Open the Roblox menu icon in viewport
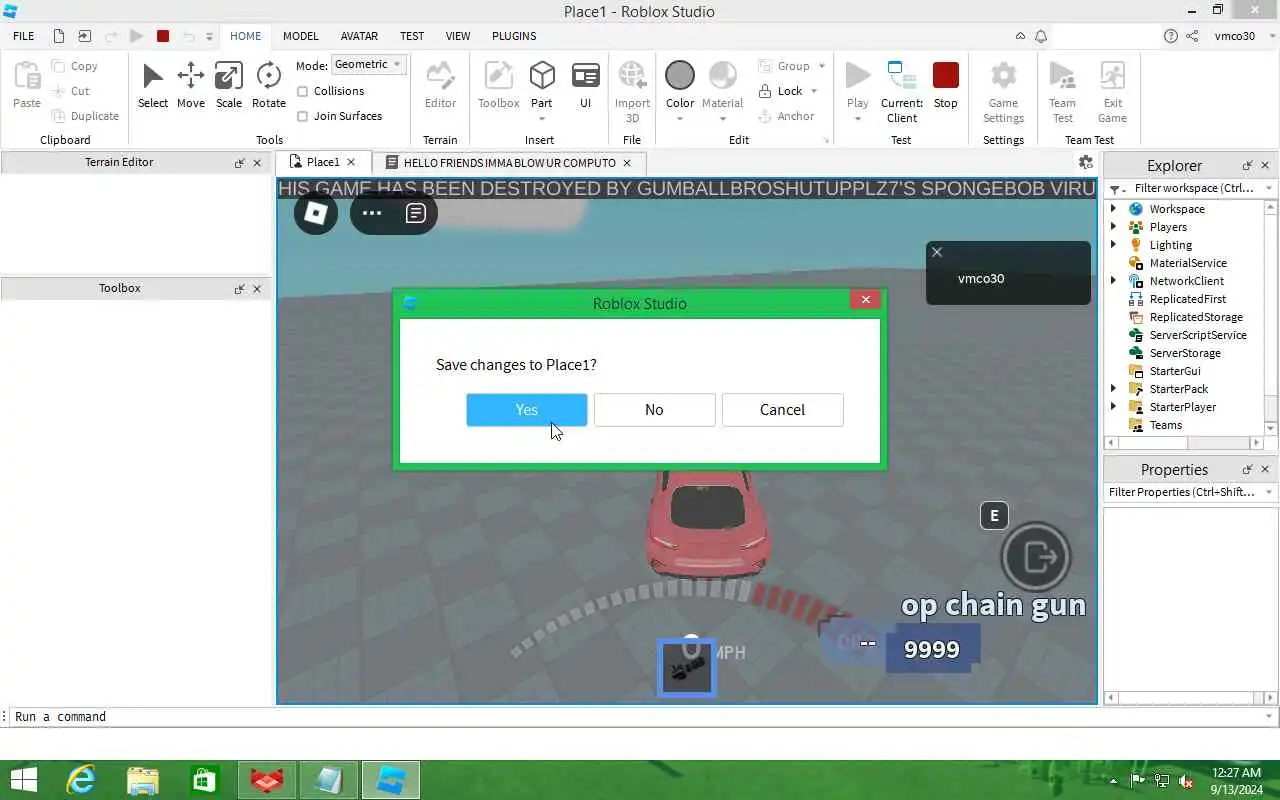Screen dimensions: 1280x800 click(x=316, y=213)
